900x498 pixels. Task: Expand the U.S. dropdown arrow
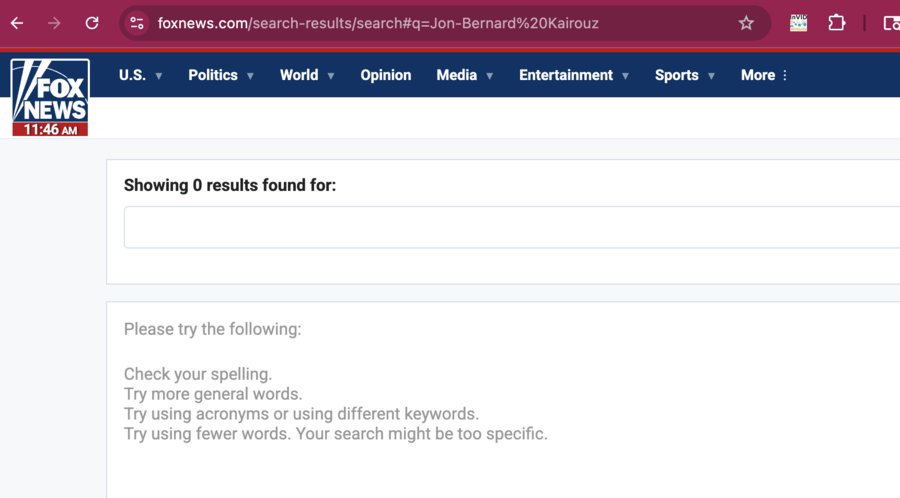point(159,76)
